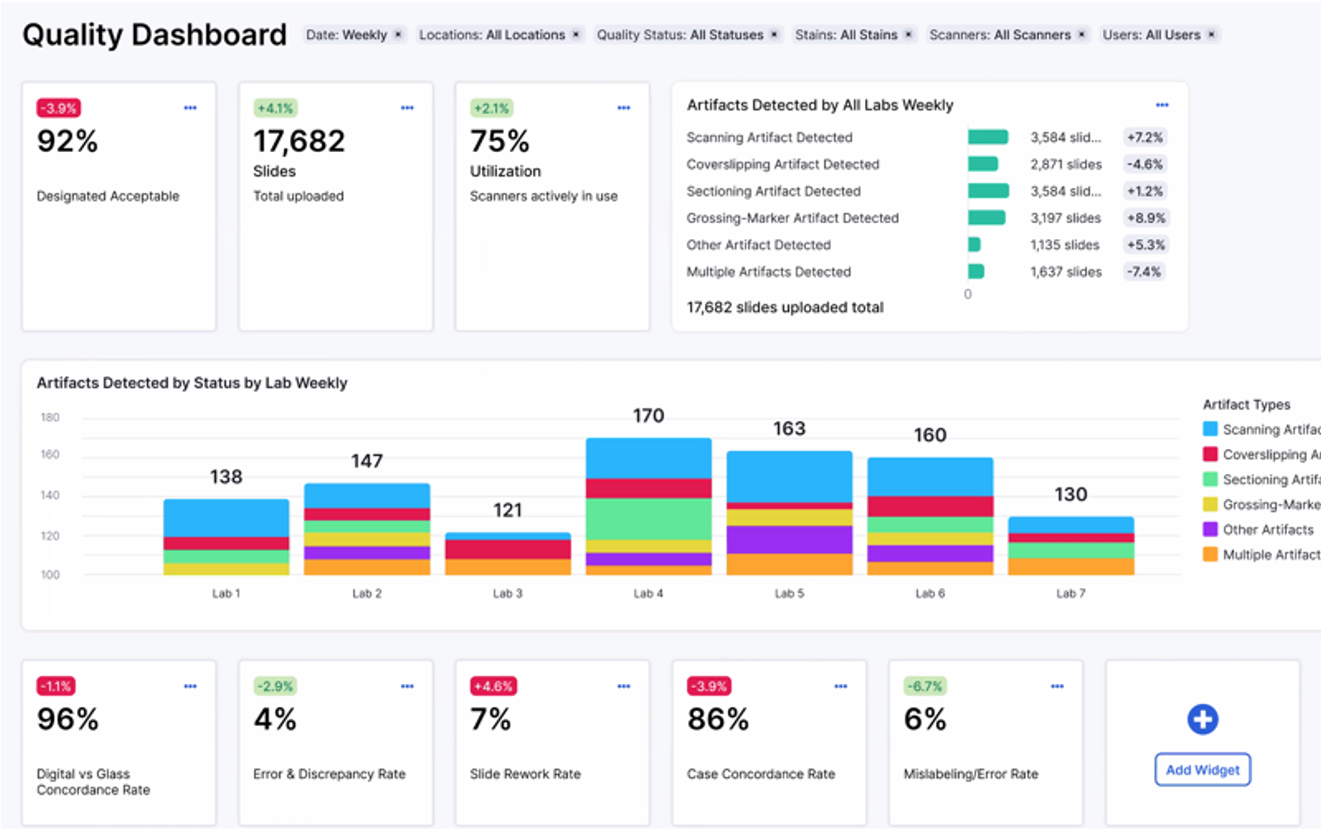Clear the Locations filter chip
Viewport: 1323px width, 831px height.
(575, 35)
